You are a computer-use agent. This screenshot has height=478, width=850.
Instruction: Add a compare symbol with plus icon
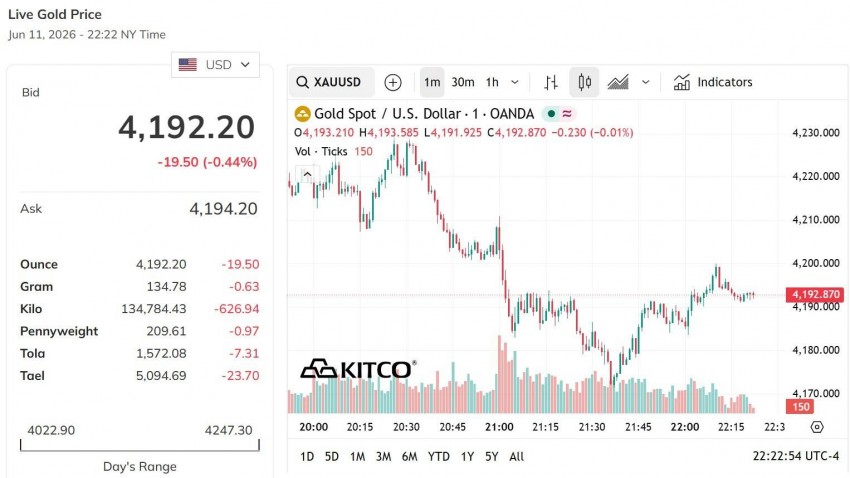392,82
